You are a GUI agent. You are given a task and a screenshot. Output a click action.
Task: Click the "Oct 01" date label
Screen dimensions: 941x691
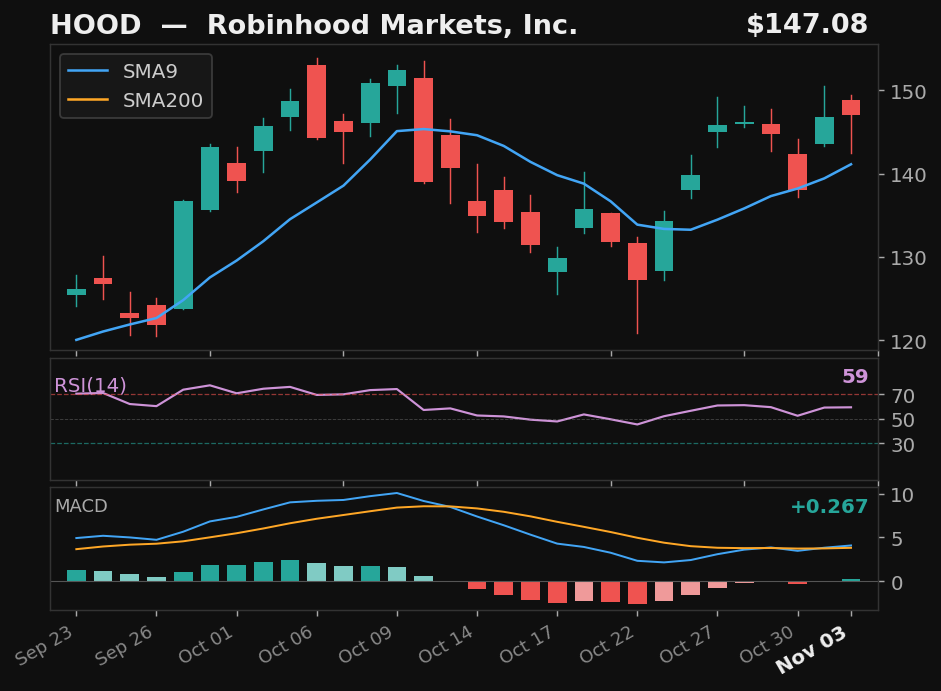coord(206,644)
